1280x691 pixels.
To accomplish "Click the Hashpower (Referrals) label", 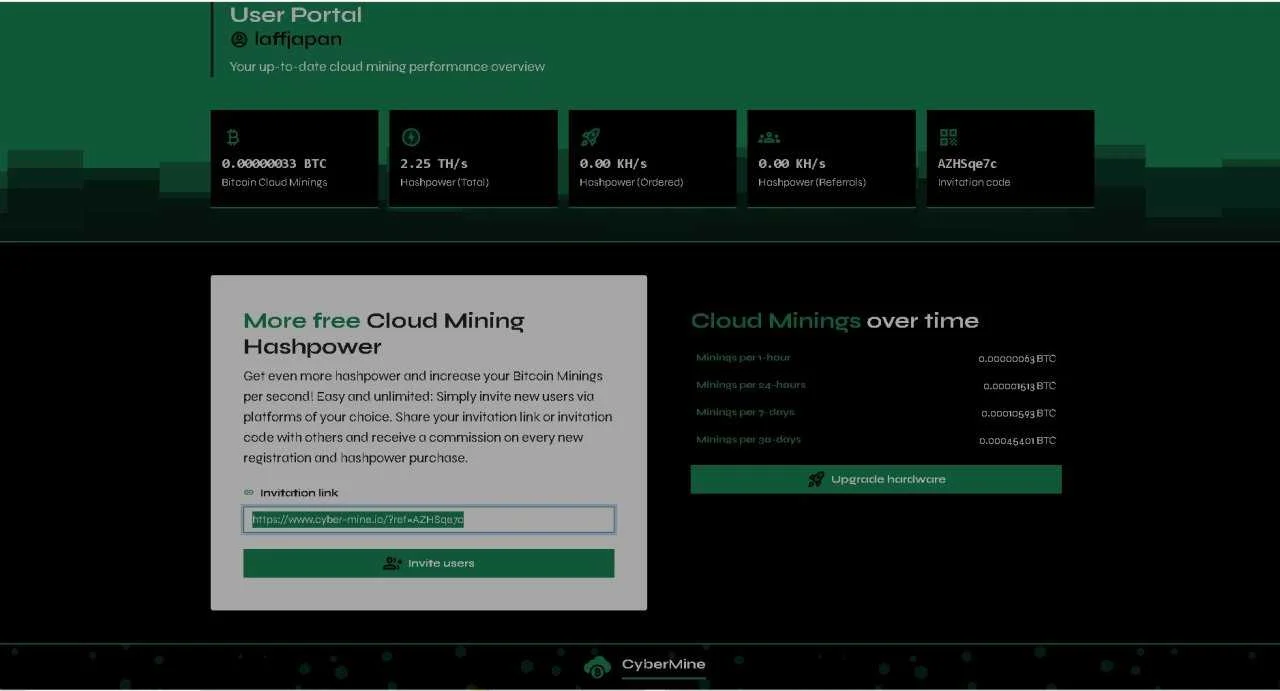I will (812, 183).
